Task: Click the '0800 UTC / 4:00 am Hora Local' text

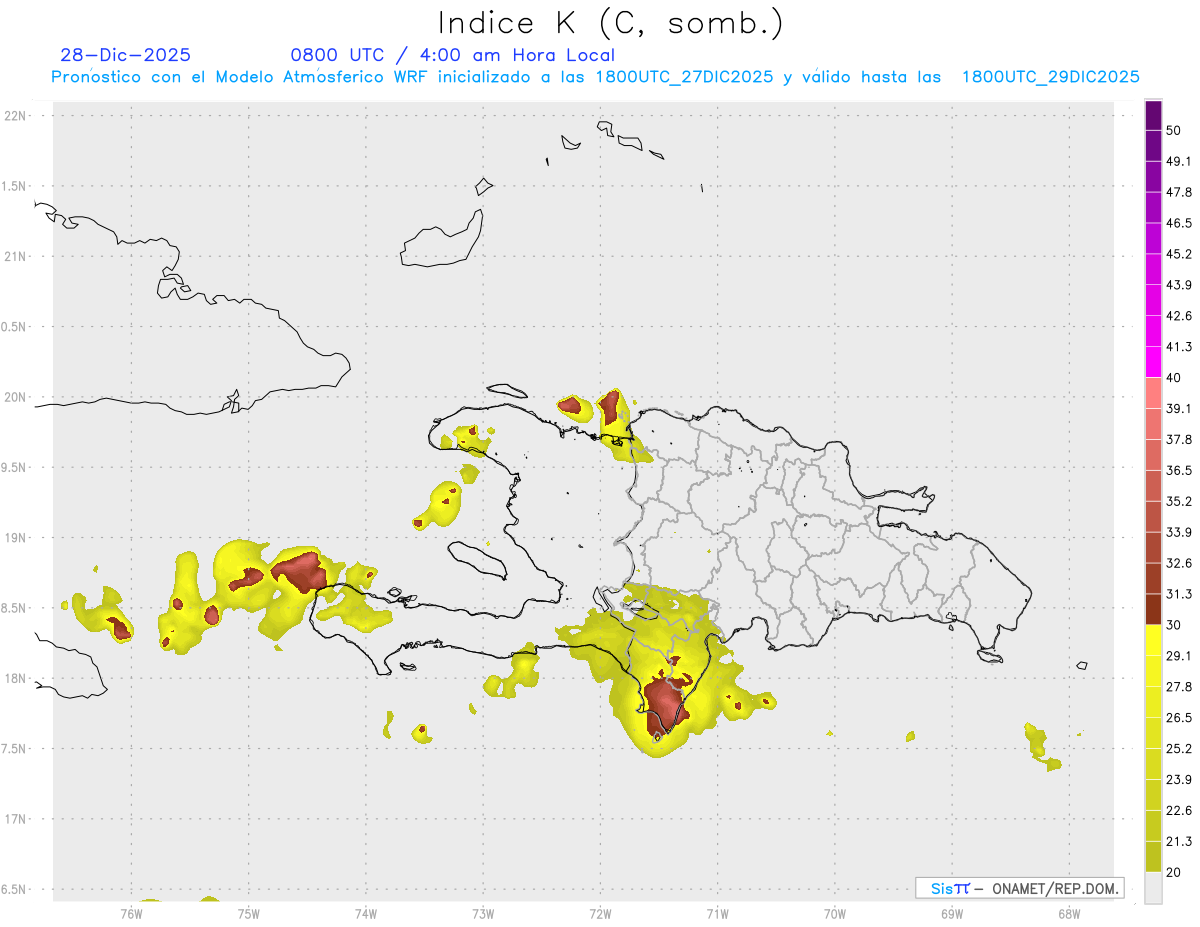Action: point(452,55)
